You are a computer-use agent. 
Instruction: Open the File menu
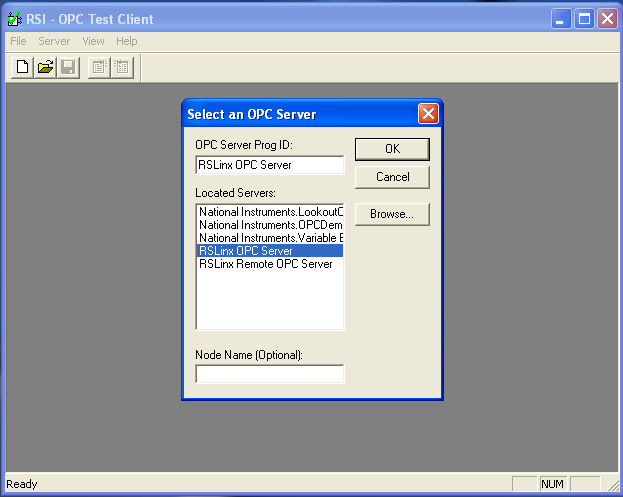tap(18, 41)
